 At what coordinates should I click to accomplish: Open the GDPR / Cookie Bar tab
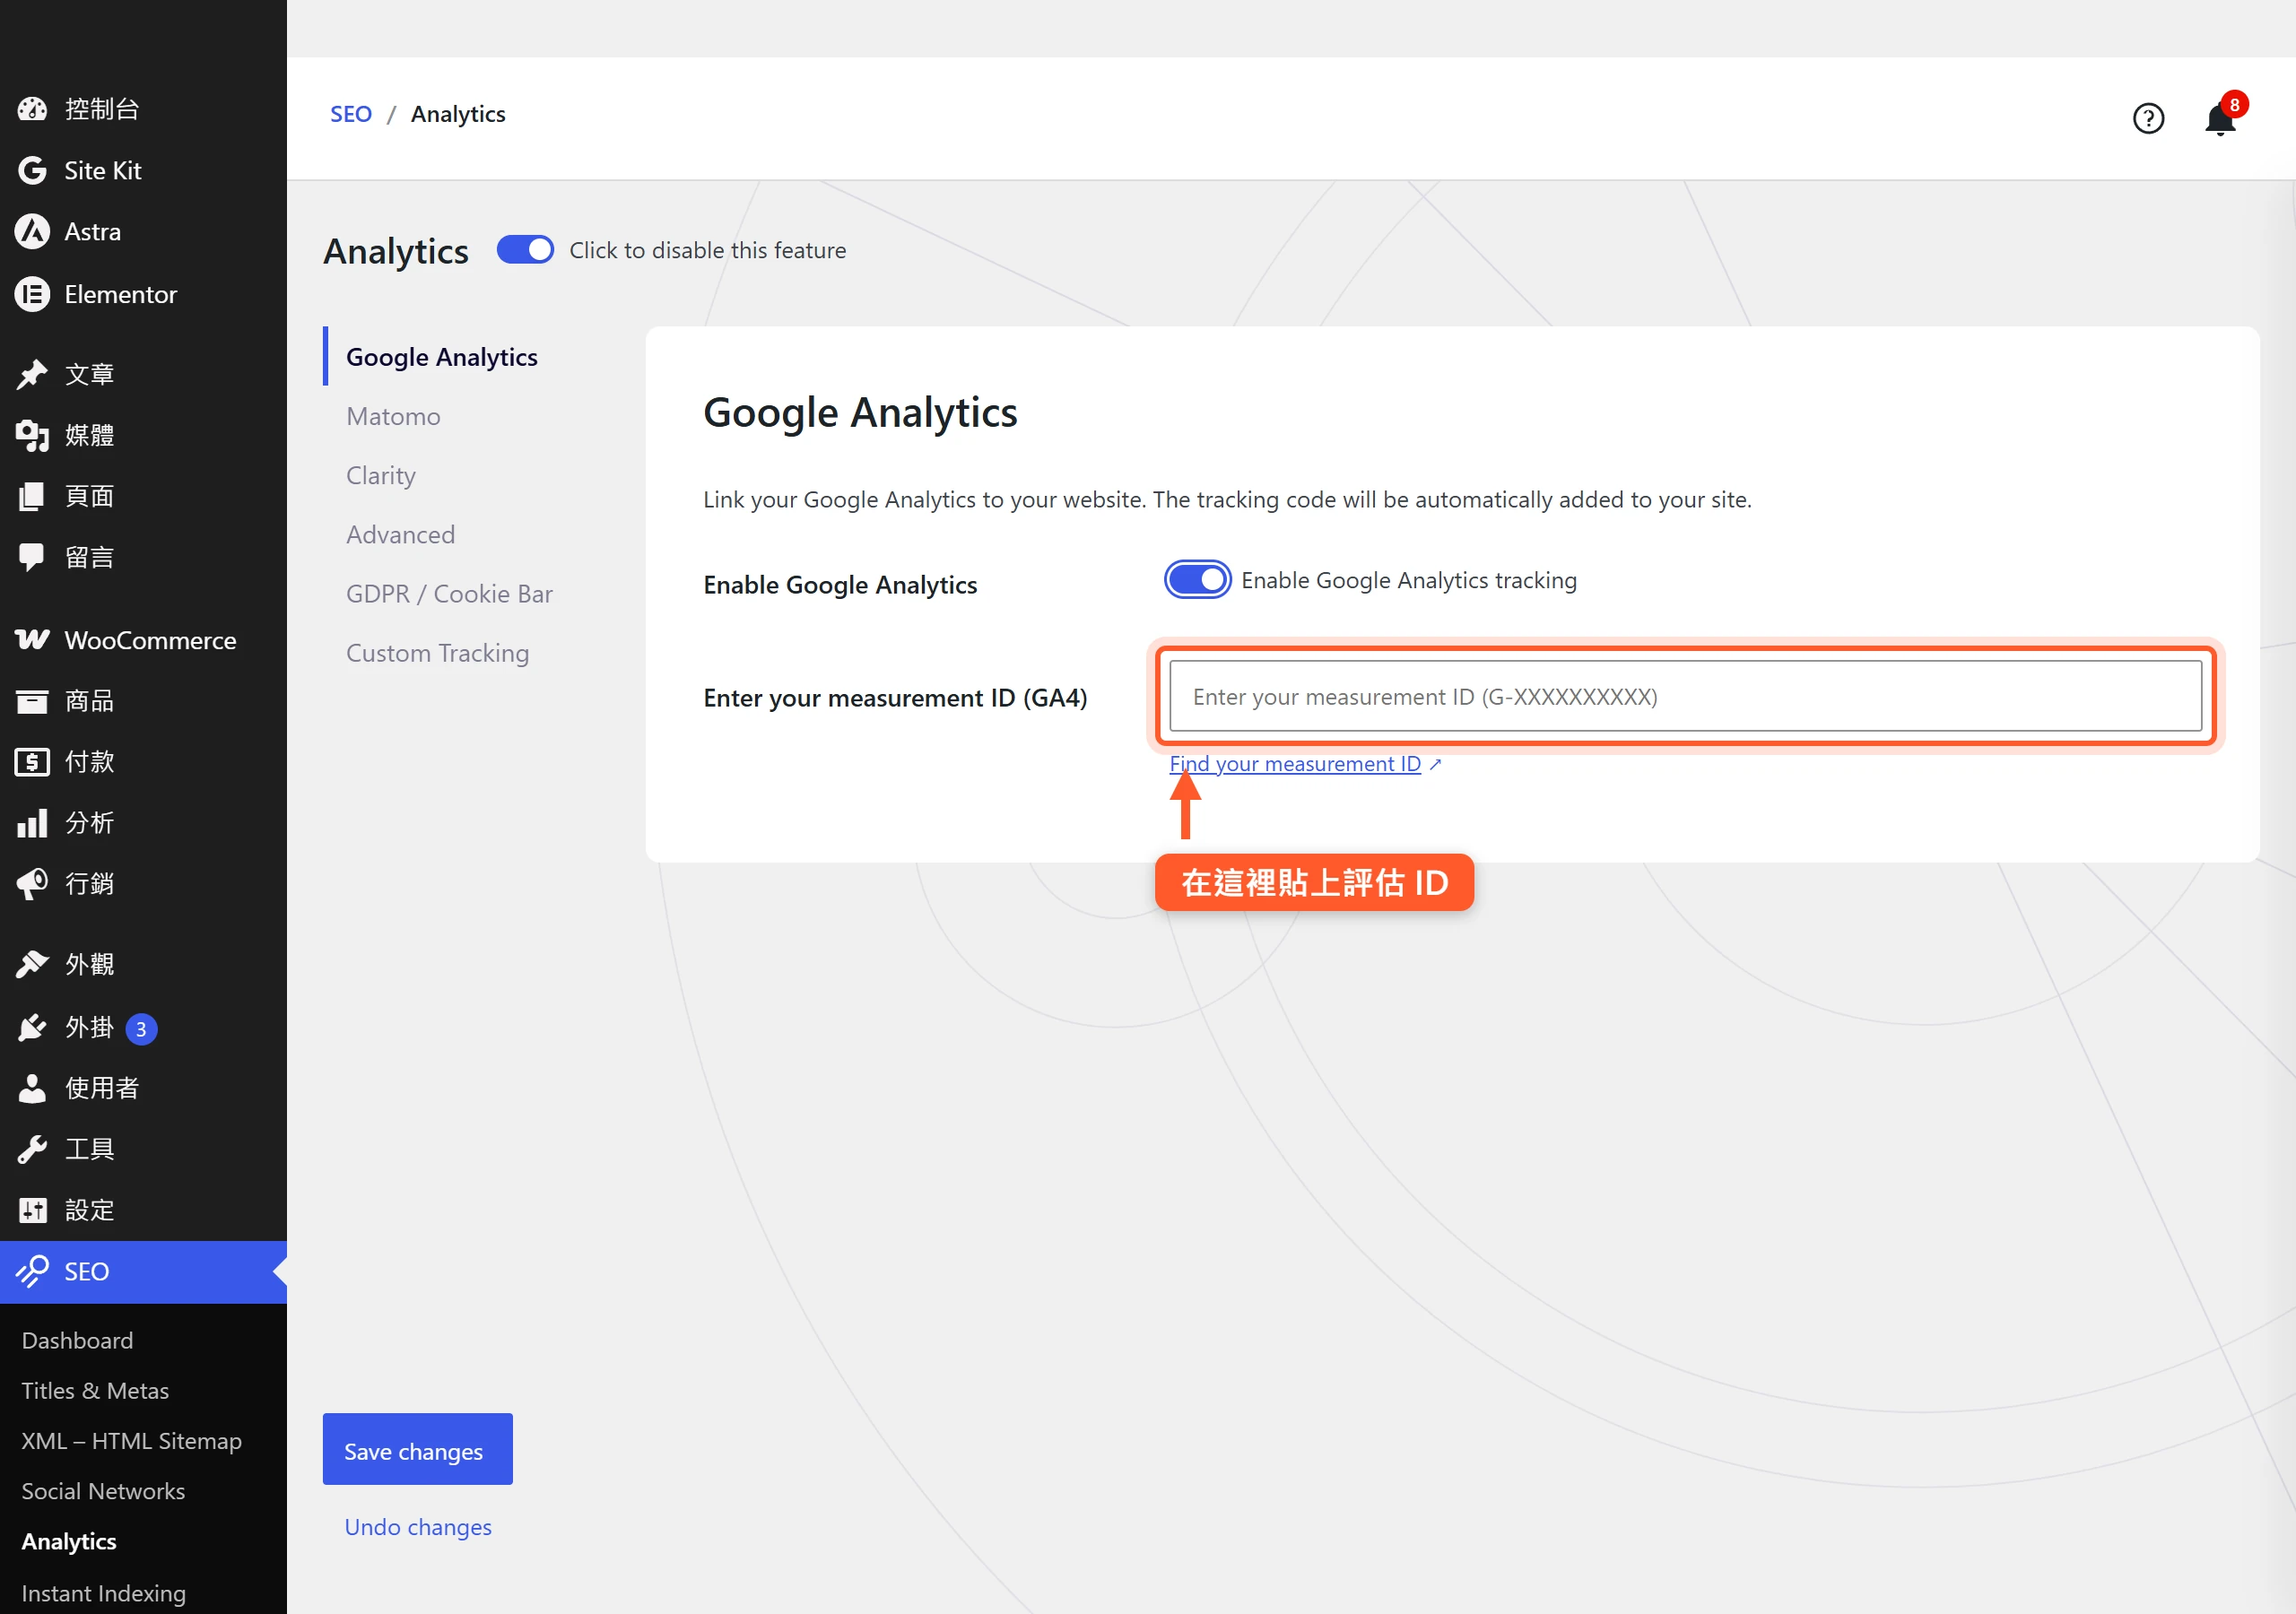point(449,594)
